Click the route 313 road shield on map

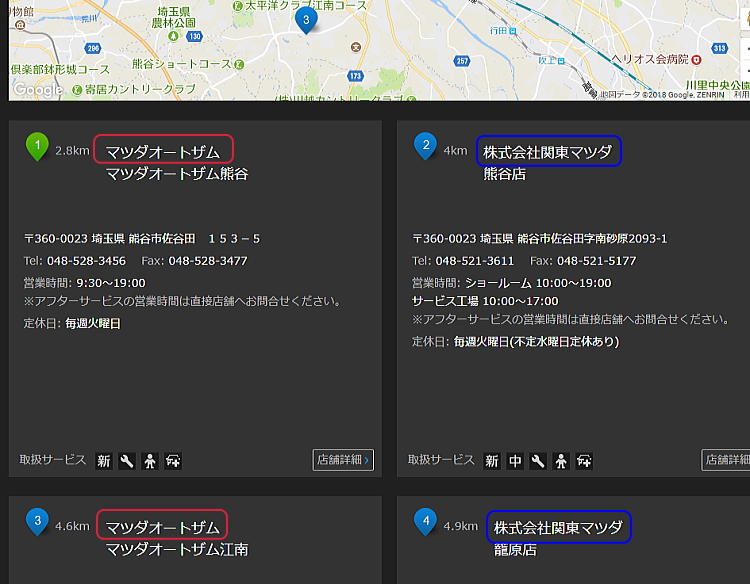(x=719, y=48)
